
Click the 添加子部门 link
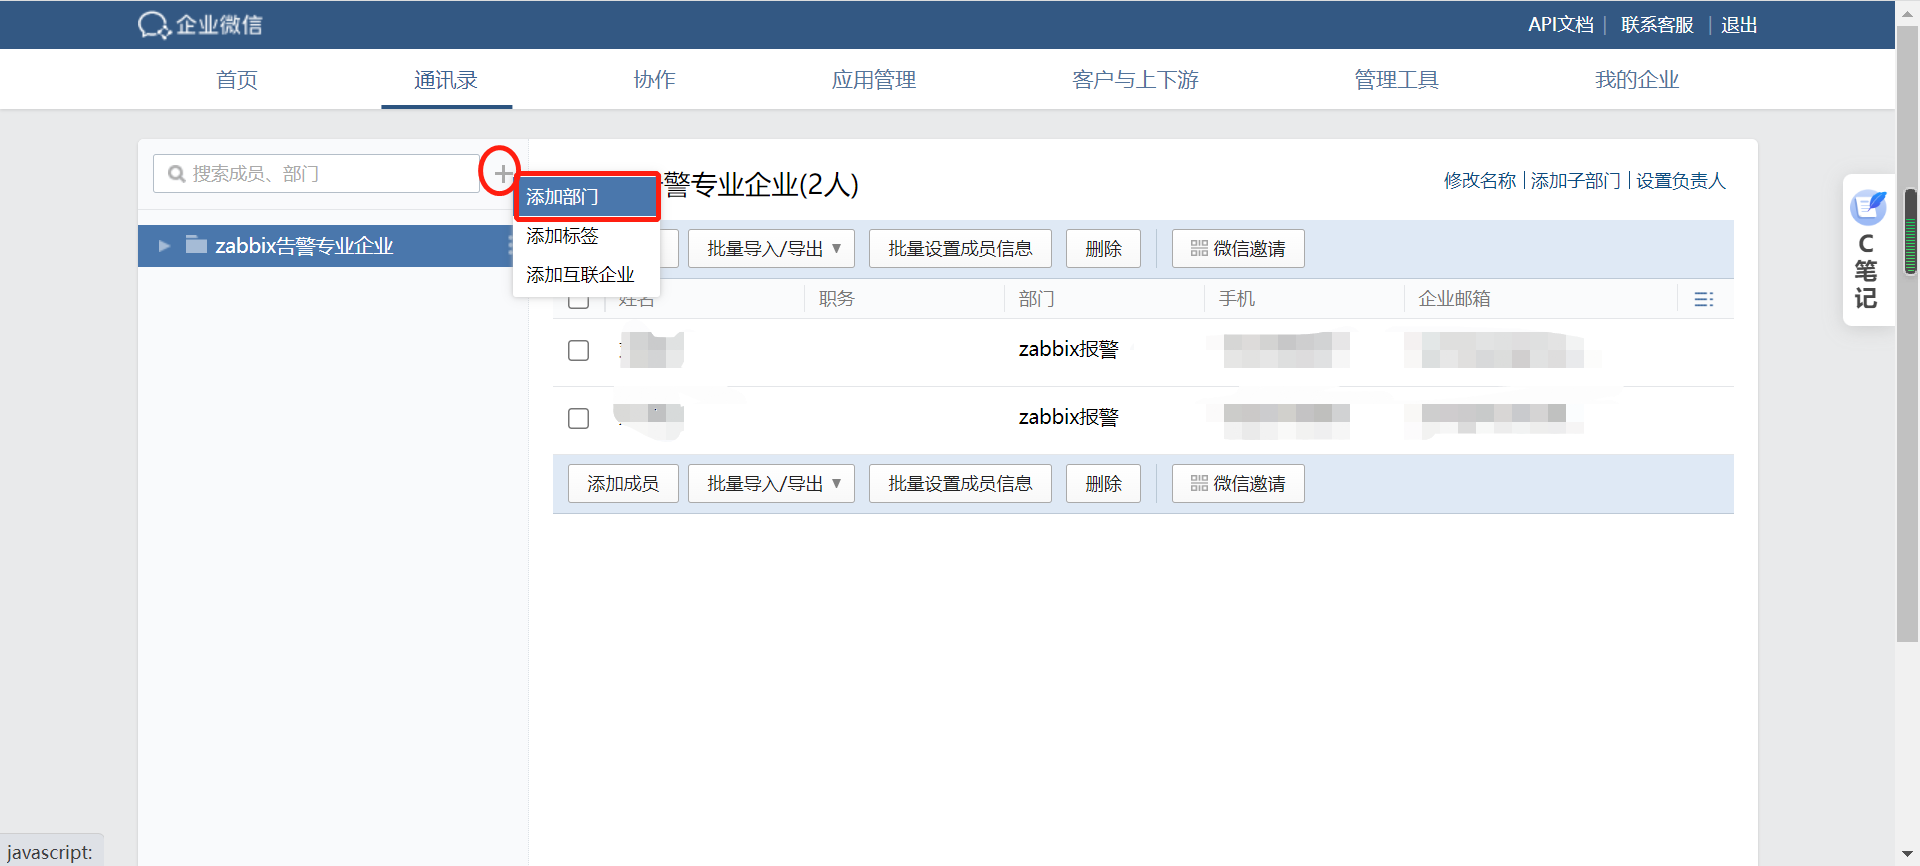[x=1576, y=181]
